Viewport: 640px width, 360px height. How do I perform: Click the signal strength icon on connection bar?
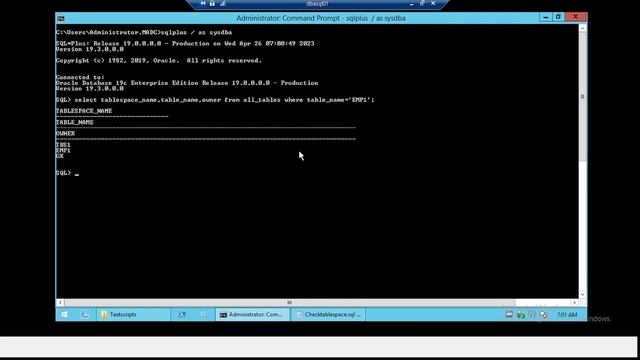(222, 3)
